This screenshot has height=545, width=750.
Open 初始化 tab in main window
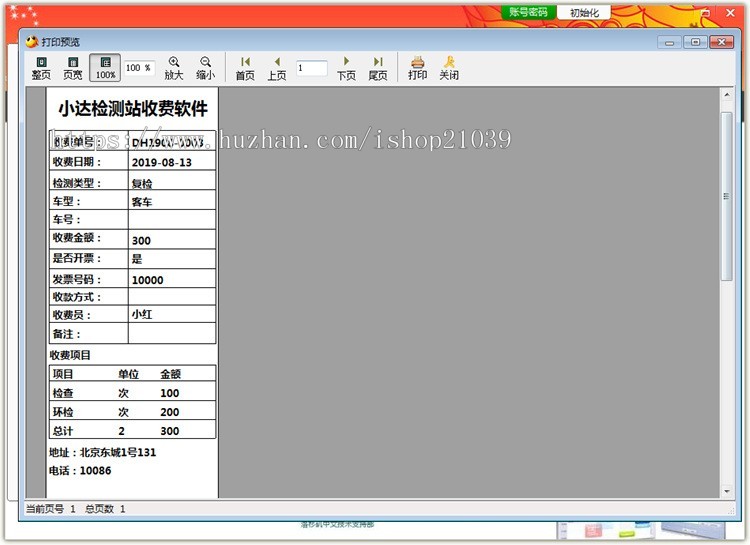click(584, 12)
